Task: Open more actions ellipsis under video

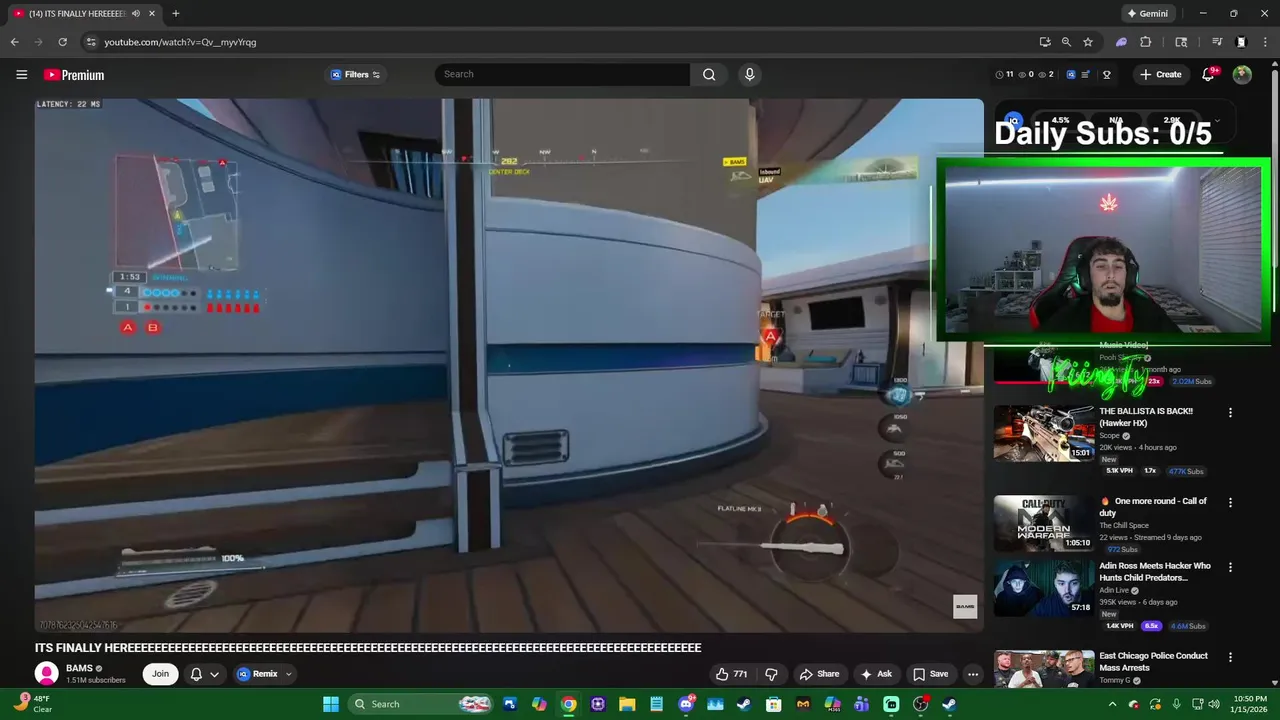Action: click(973, 674)
